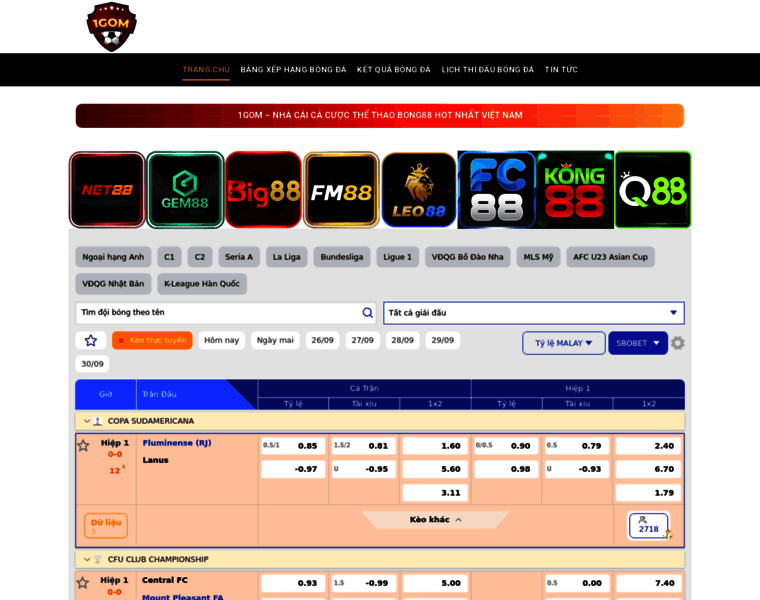Select the Ngày mai date tab
Viewport: 760px width, 600px height.
click(x=275, y=340)
